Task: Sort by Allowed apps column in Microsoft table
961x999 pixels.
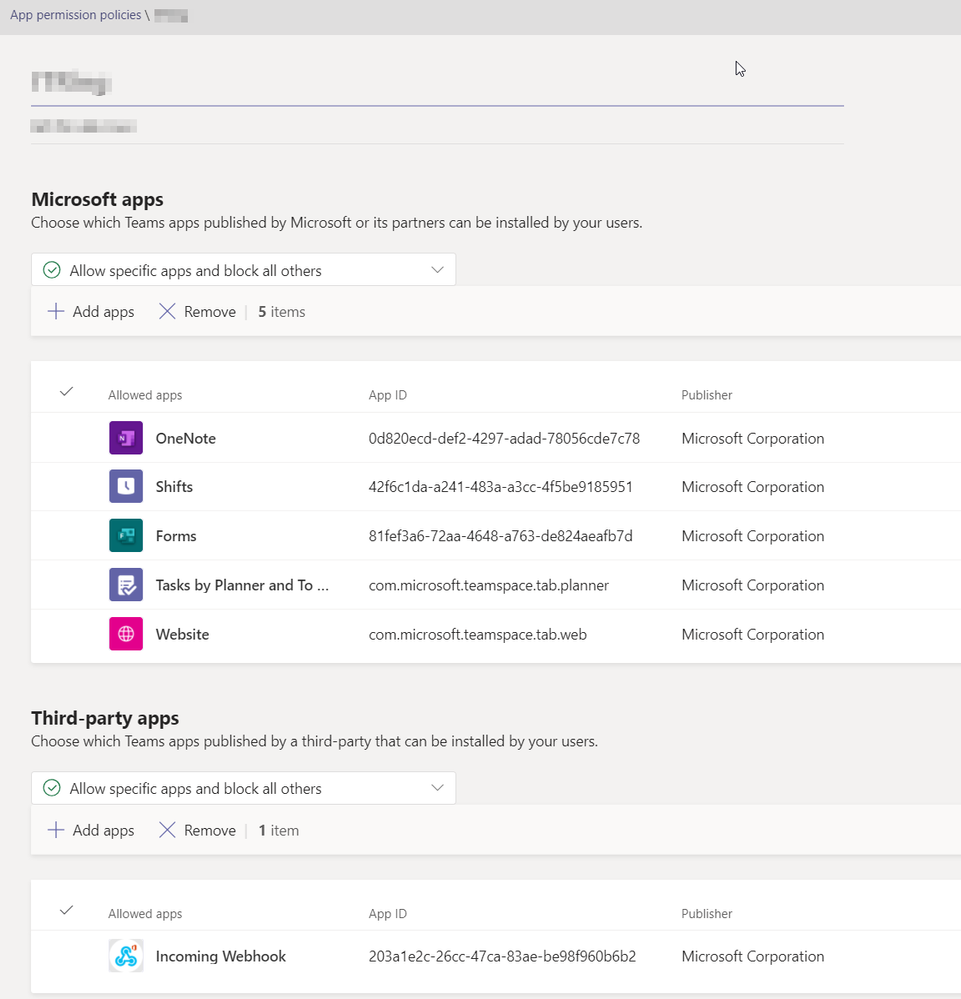Action: pyautogui.click(x=145, y=395)
